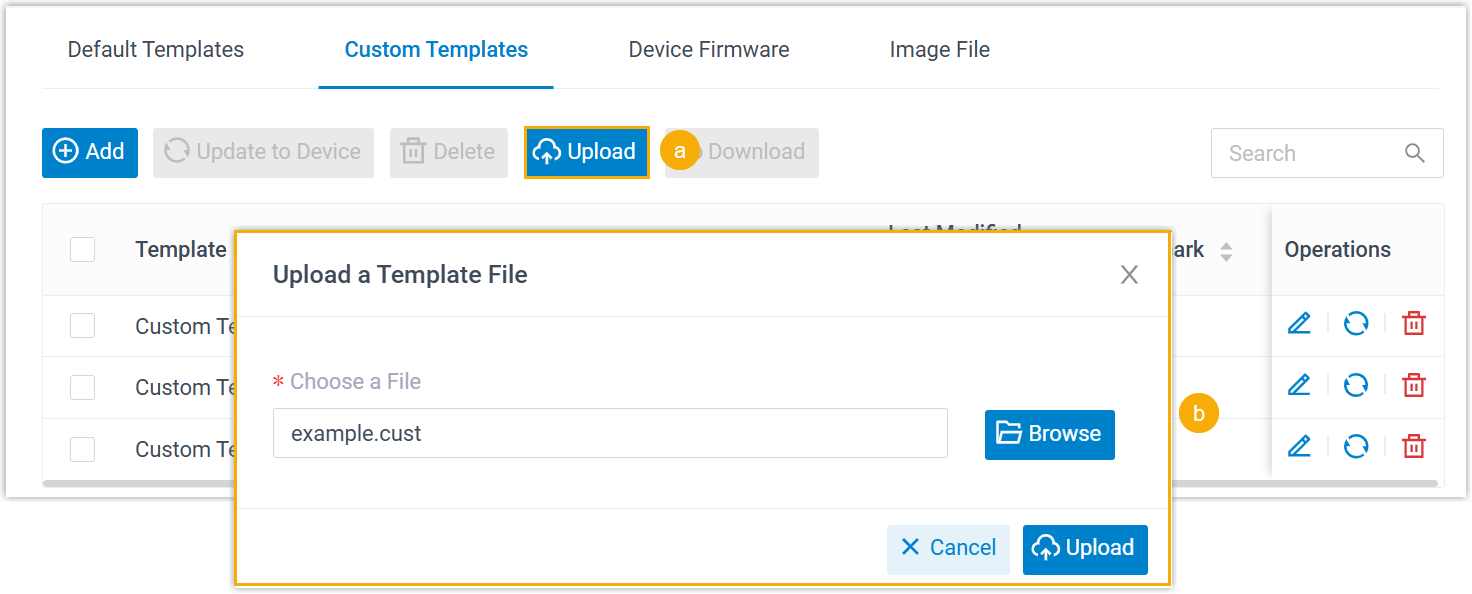Viewport: 1472px width, 594px height.
Task: Check the third custom template row checkbox
Action: (82, 449)
